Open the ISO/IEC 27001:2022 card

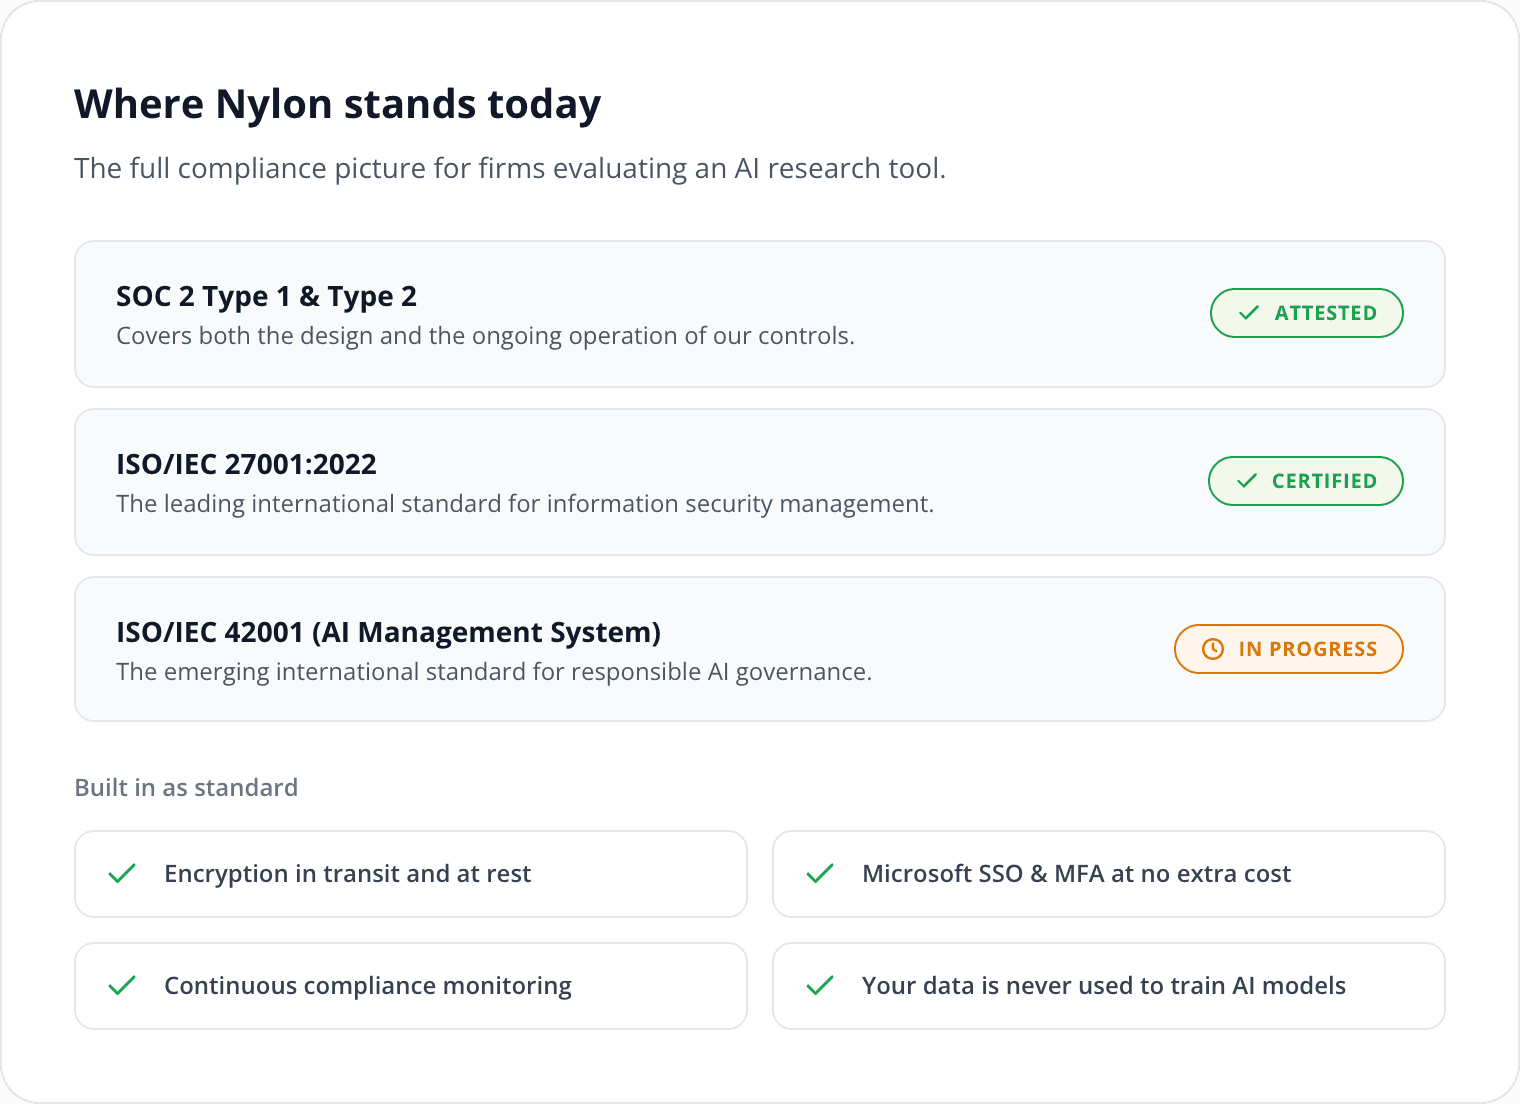pos(760,482)
